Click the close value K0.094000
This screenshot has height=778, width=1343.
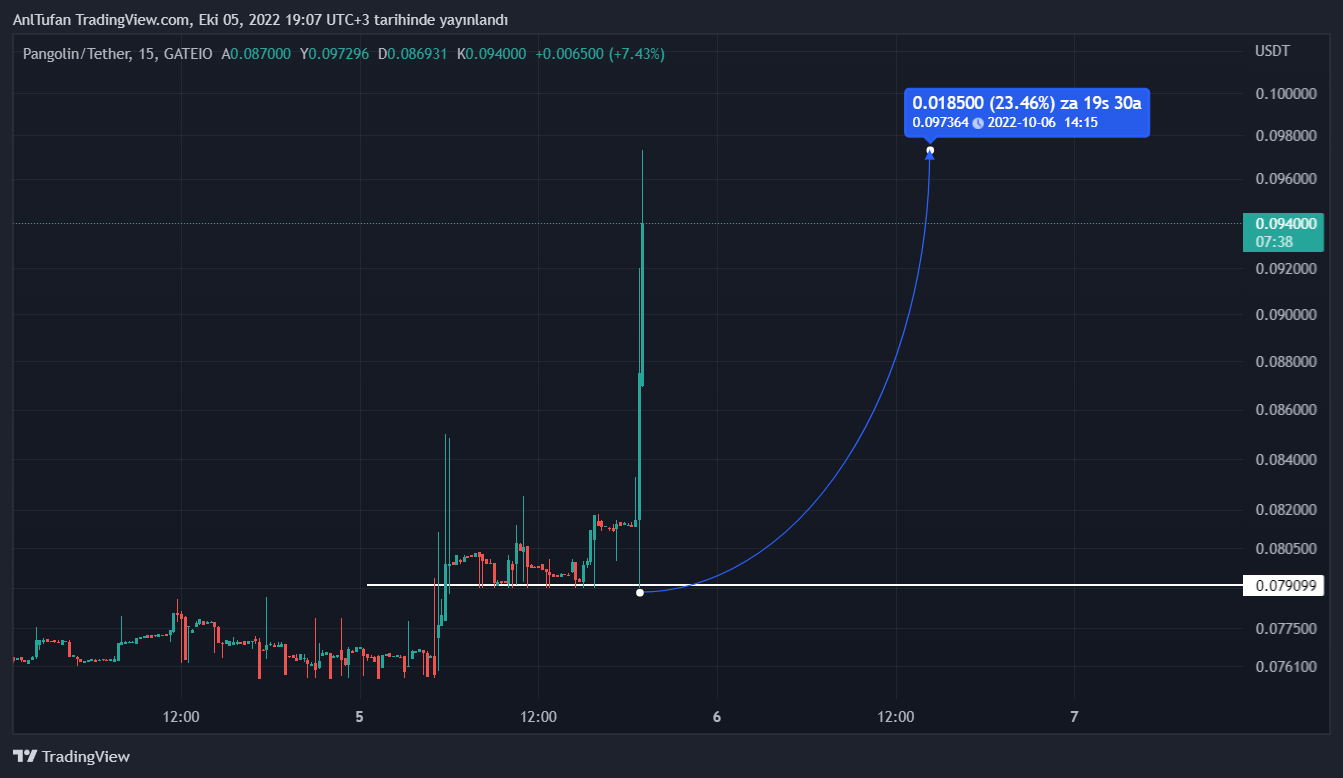coord(492,54)
